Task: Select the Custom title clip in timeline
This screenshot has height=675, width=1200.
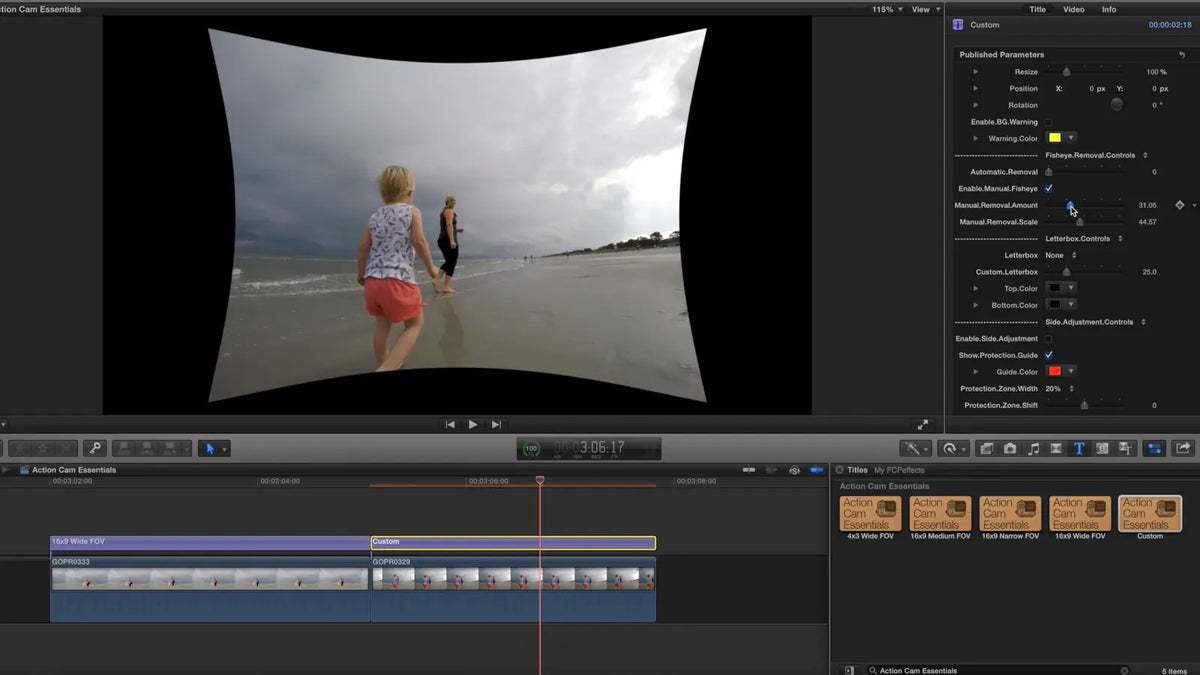Action: click(x=513, y=543)
